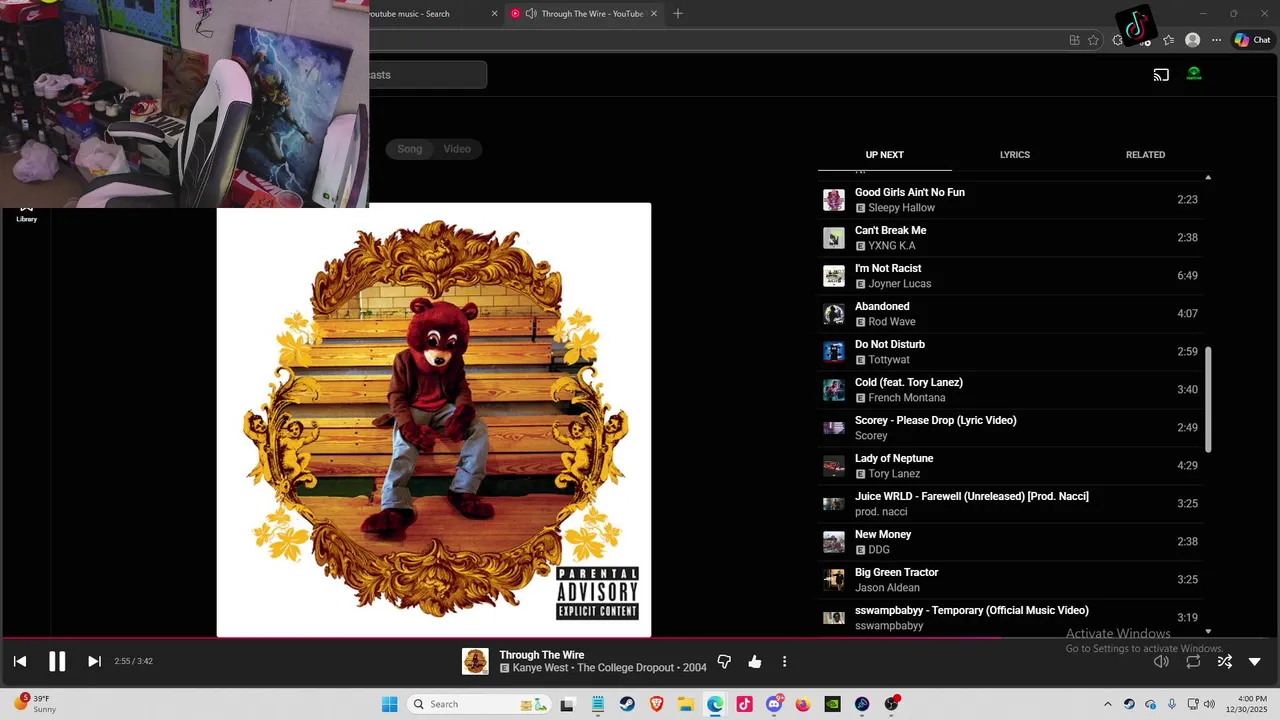
Task: Click the College Dropout album art
Action: [434, 419]
